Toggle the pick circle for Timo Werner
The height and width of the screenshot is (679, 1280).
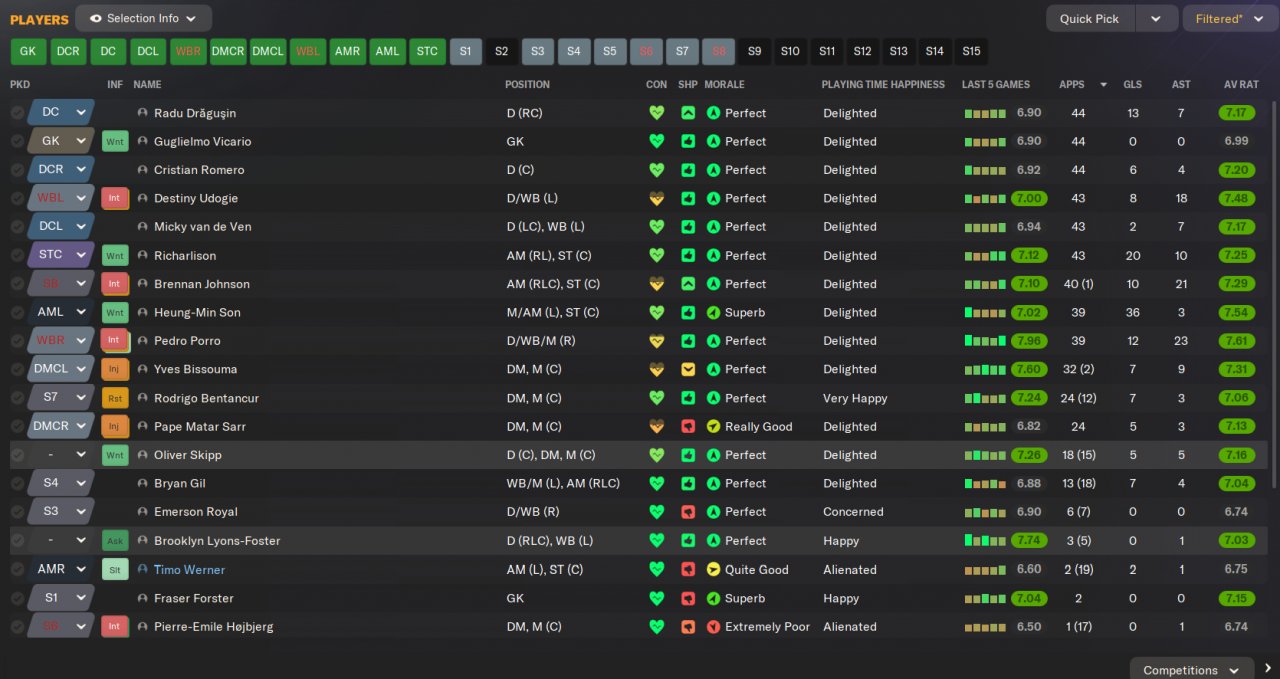(17, 570)
